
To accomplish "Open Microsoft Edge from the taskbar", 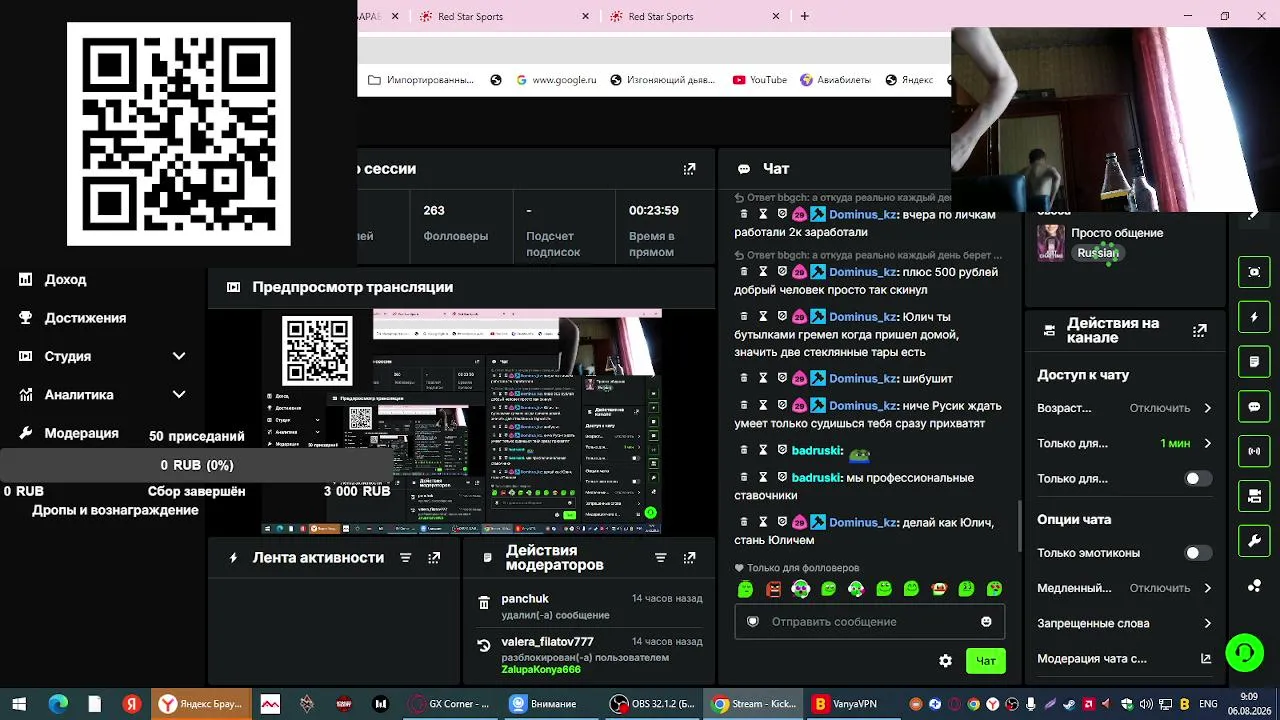I will tap(58, 704).
